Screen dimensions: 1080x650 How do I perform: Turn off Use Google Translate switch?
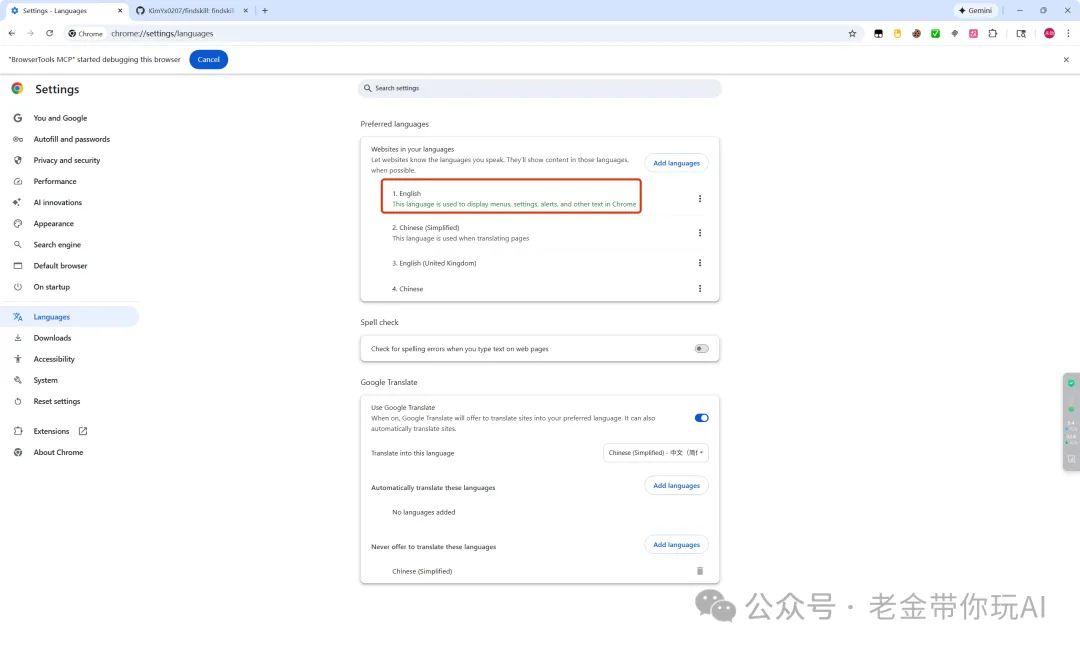(701, 418)
